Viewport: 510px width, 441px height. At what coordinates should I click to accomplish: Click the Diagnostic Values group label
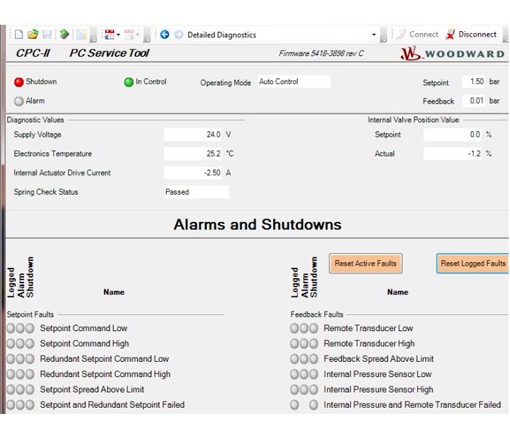pyautogui.click(x=35, y=120)
